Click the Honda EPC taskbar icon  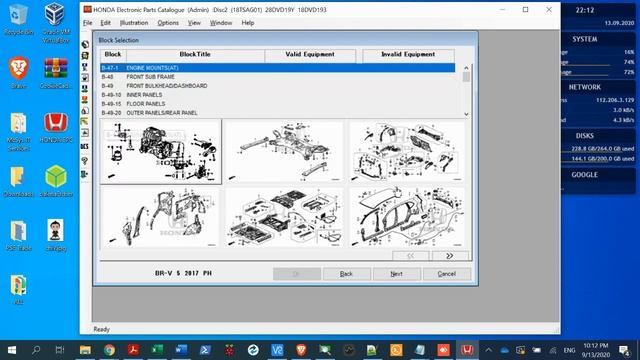(x=467, y=350)
